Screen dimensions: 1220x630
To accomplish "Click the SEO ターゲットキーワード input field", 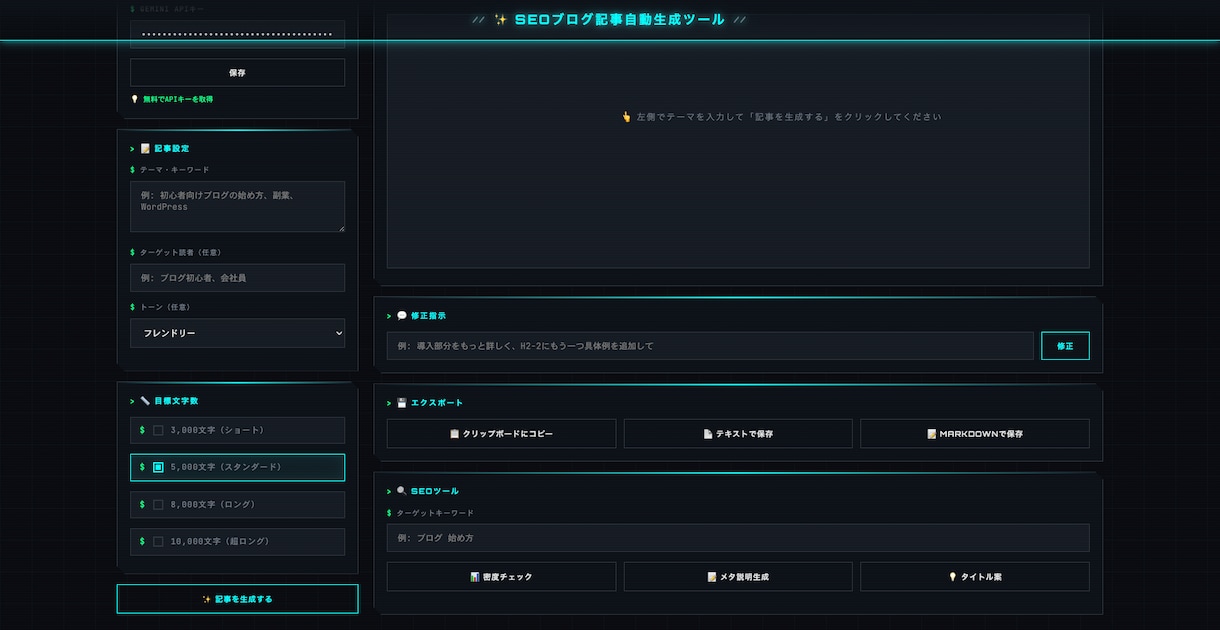I will pos(738,538).
